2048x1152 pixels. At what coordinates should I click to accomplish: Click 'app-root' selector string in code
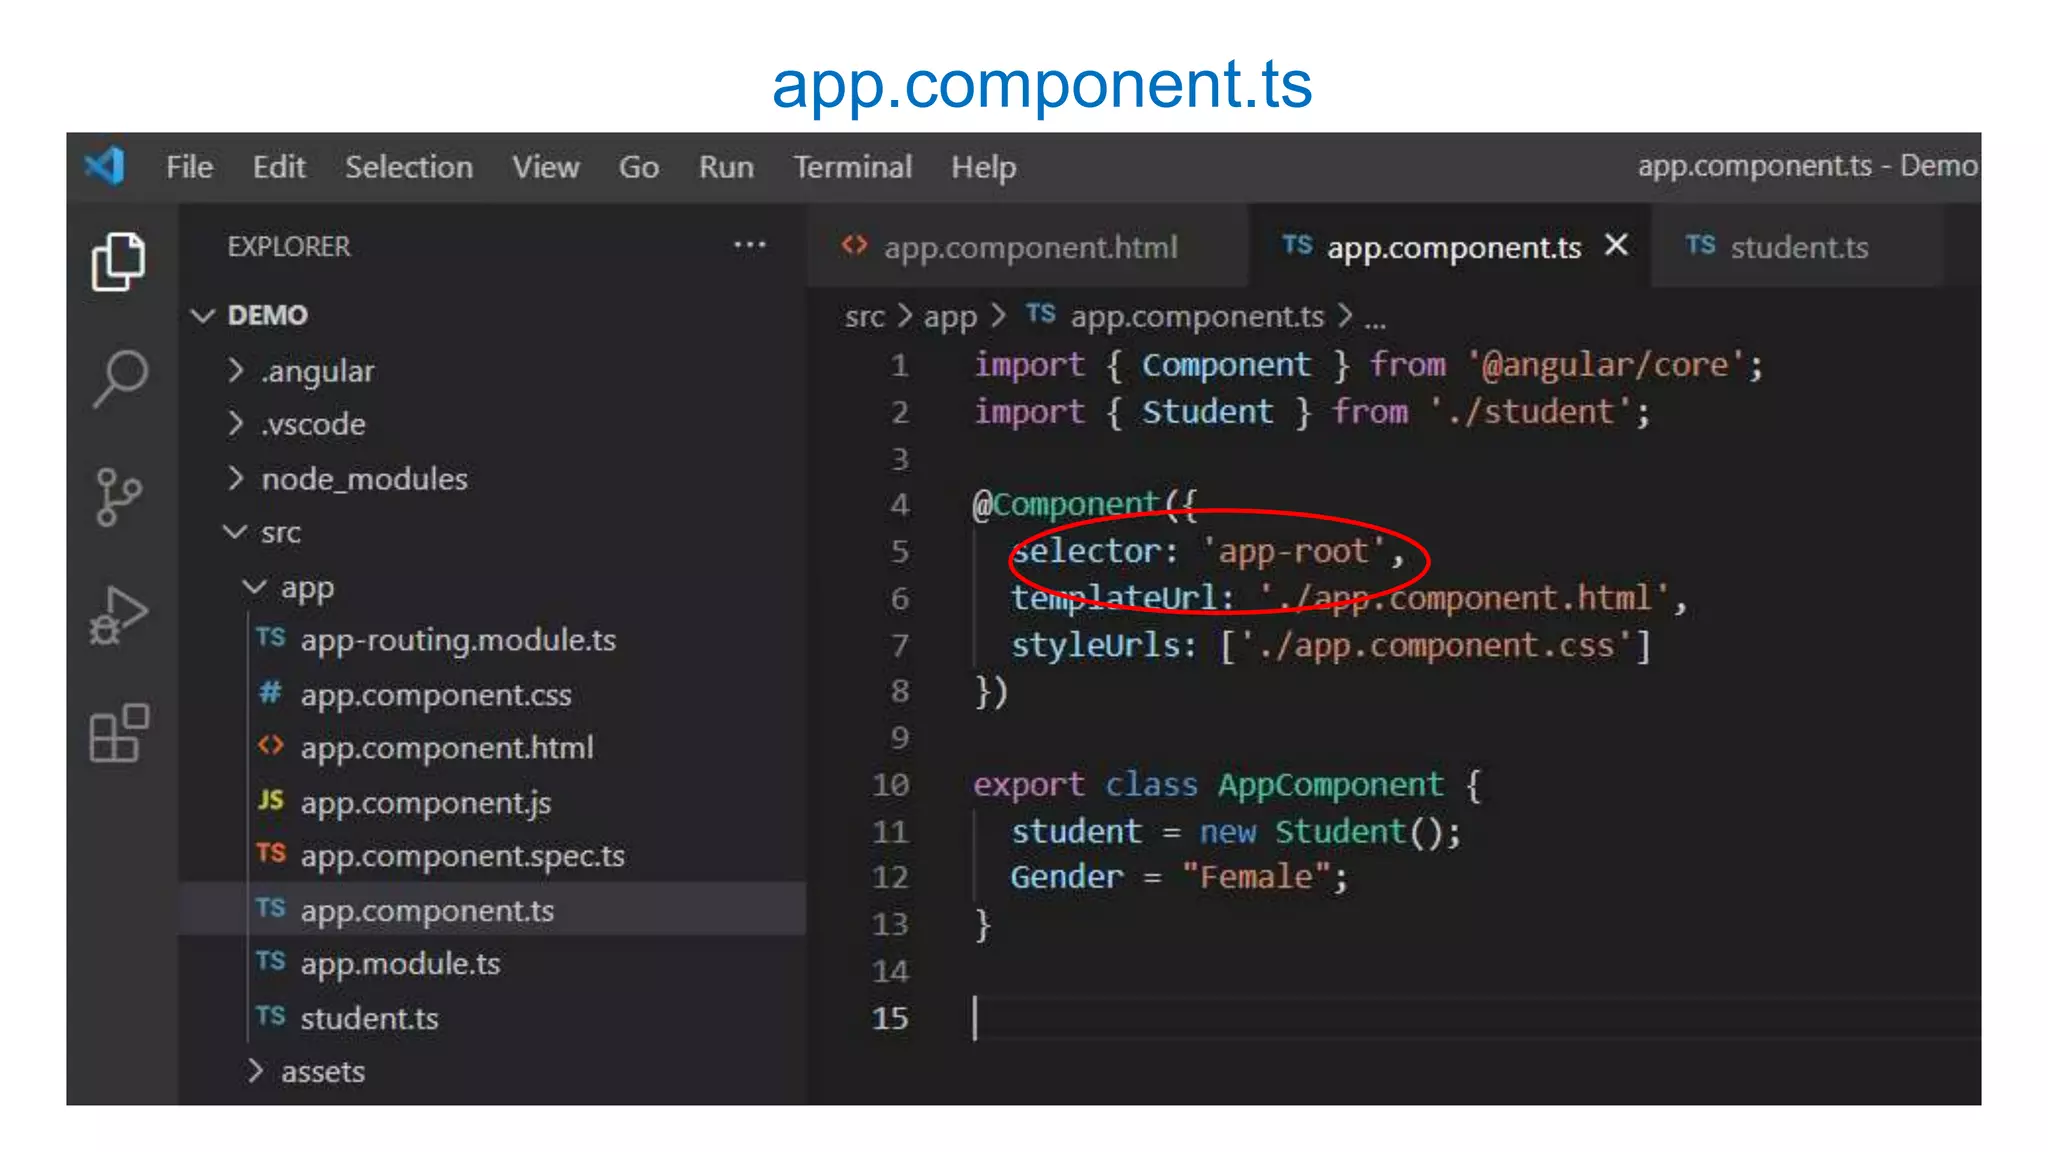pyautogui.click(x=1294, y=551)
